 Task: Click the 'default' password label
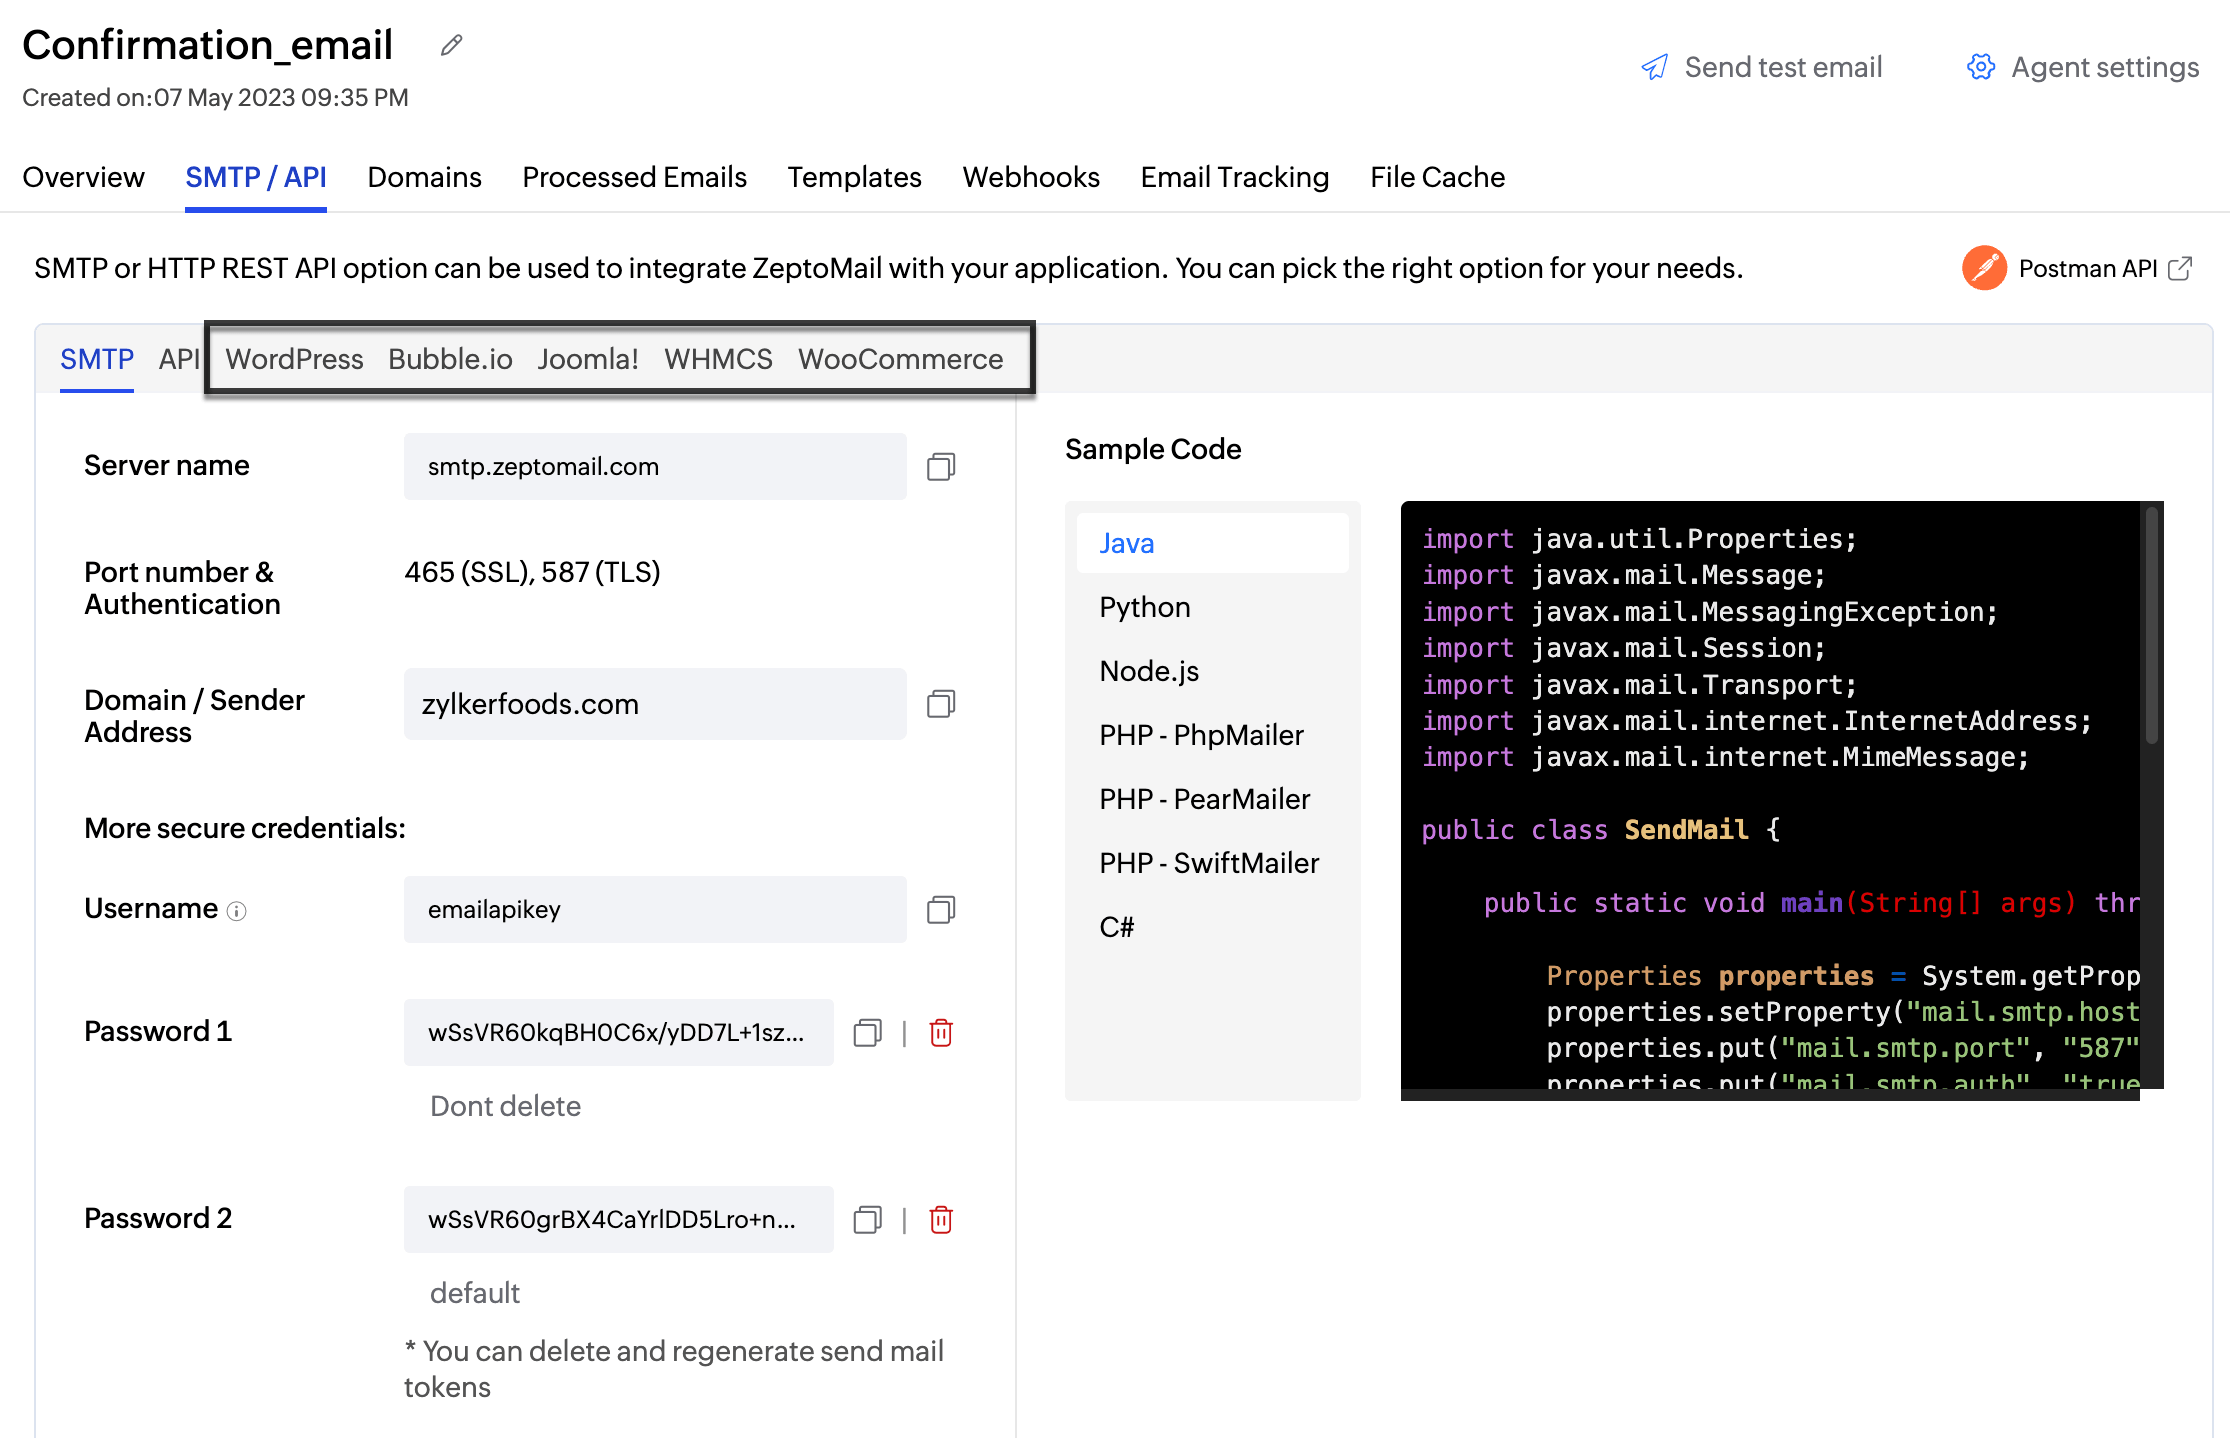coord(475,1293)
